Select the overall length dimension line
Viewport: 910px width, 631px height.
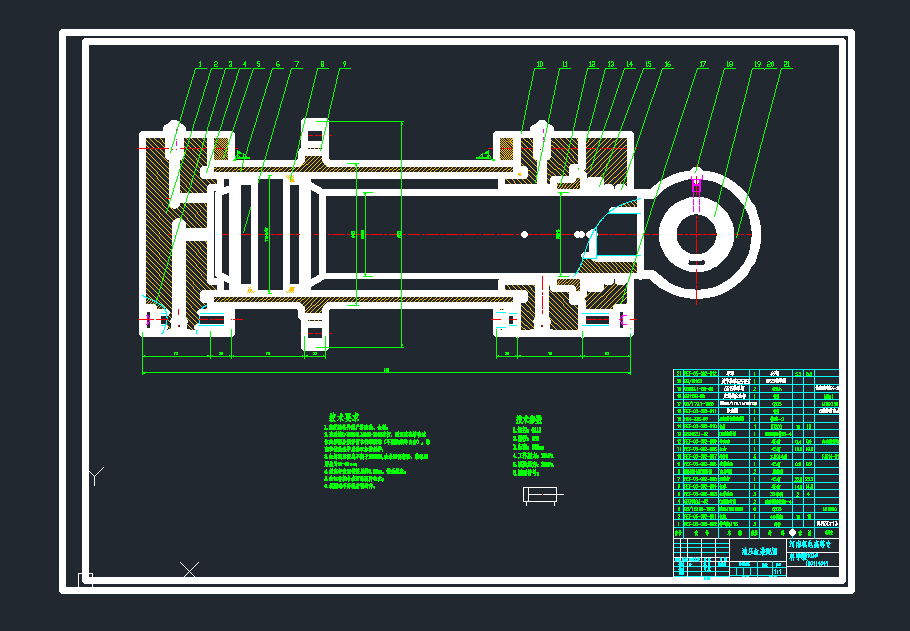(386, 372)
